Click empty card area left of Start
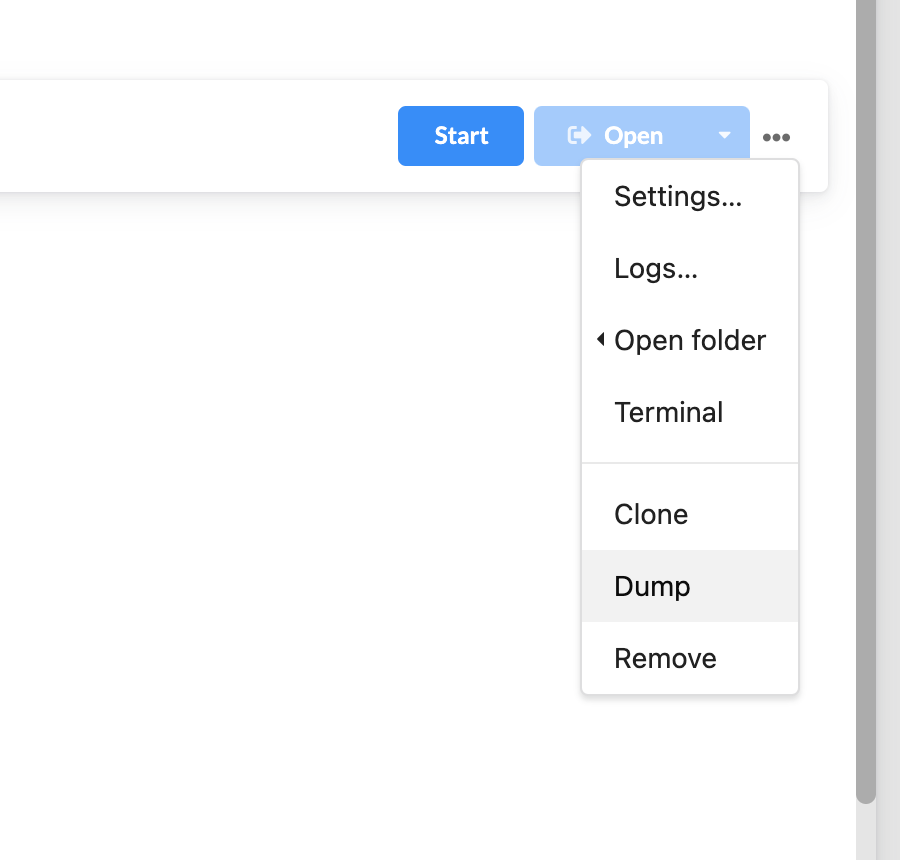 (x=200, y=136)
